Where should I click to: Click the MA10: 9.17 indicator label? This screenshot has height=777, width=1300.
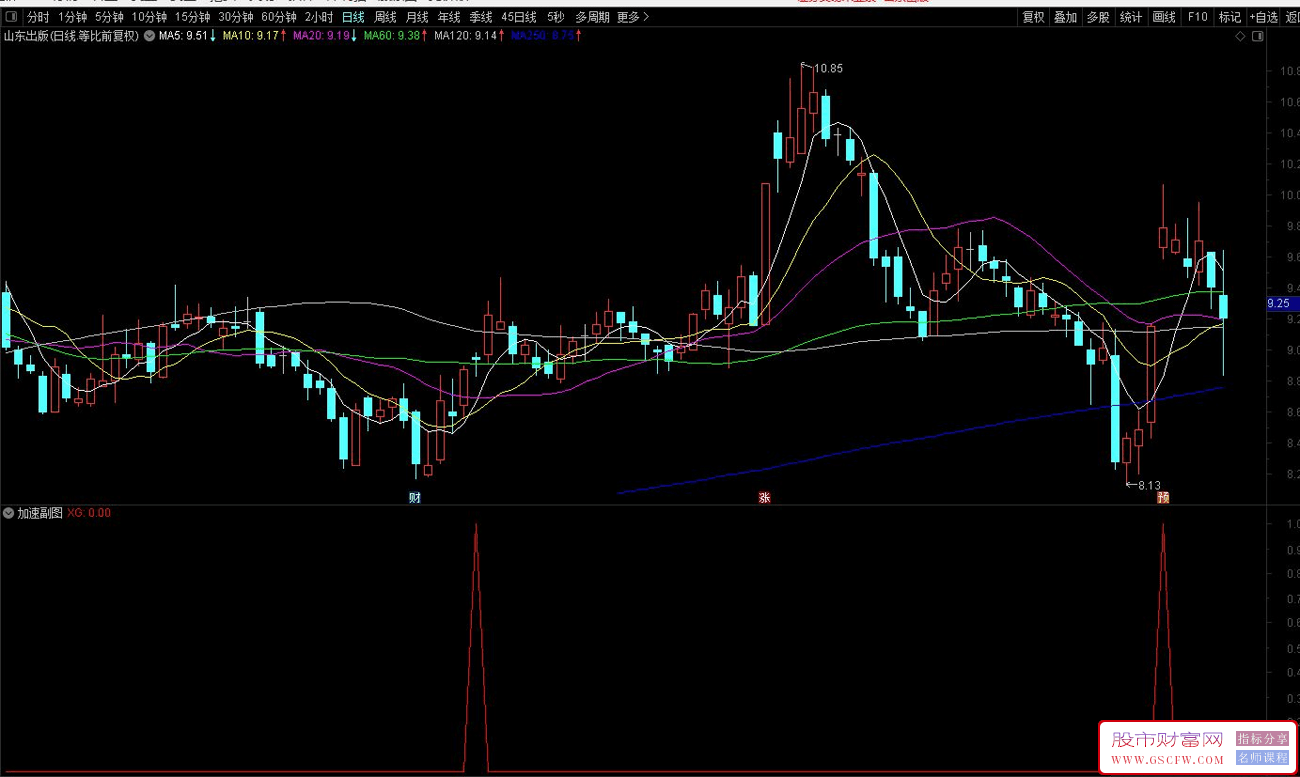coord(250,36)
